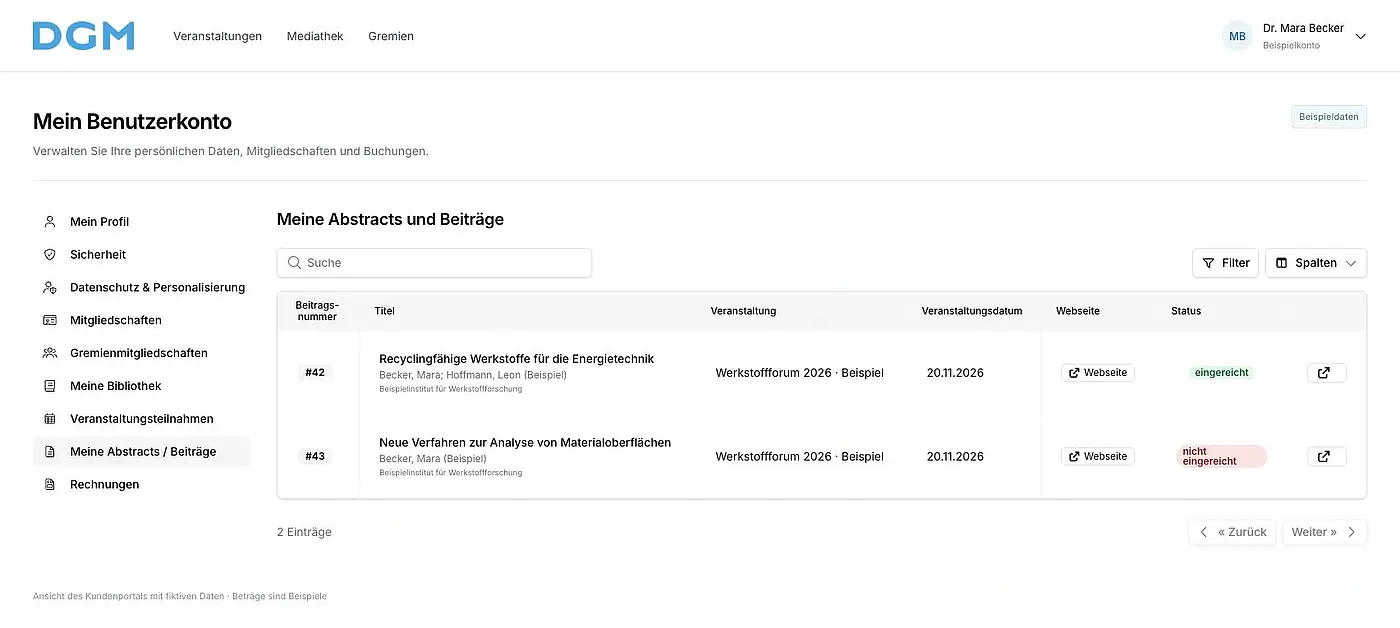1400x628 pixels.
Task: Click the date 20.11.2026 in row #43
Action: coord(955,457)
